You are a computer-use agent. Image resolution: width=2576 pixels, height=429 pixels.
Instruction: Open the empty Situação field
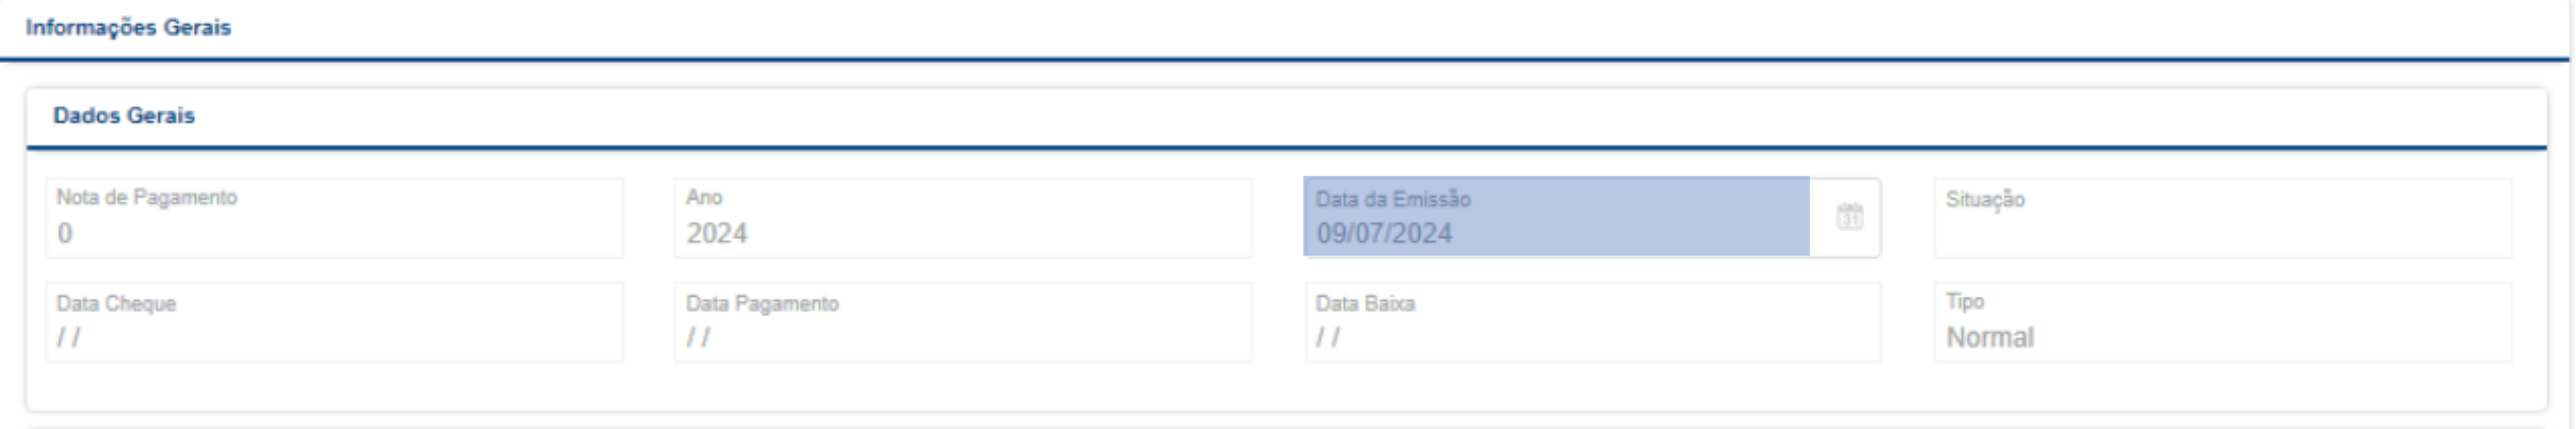(x=2222, y=218)
